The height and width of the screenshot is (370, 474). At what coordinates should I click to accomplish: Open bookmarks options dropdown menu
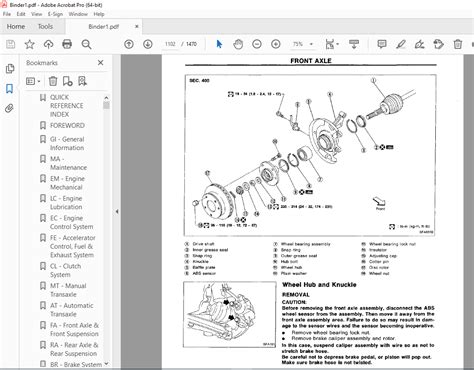point(33,81)
